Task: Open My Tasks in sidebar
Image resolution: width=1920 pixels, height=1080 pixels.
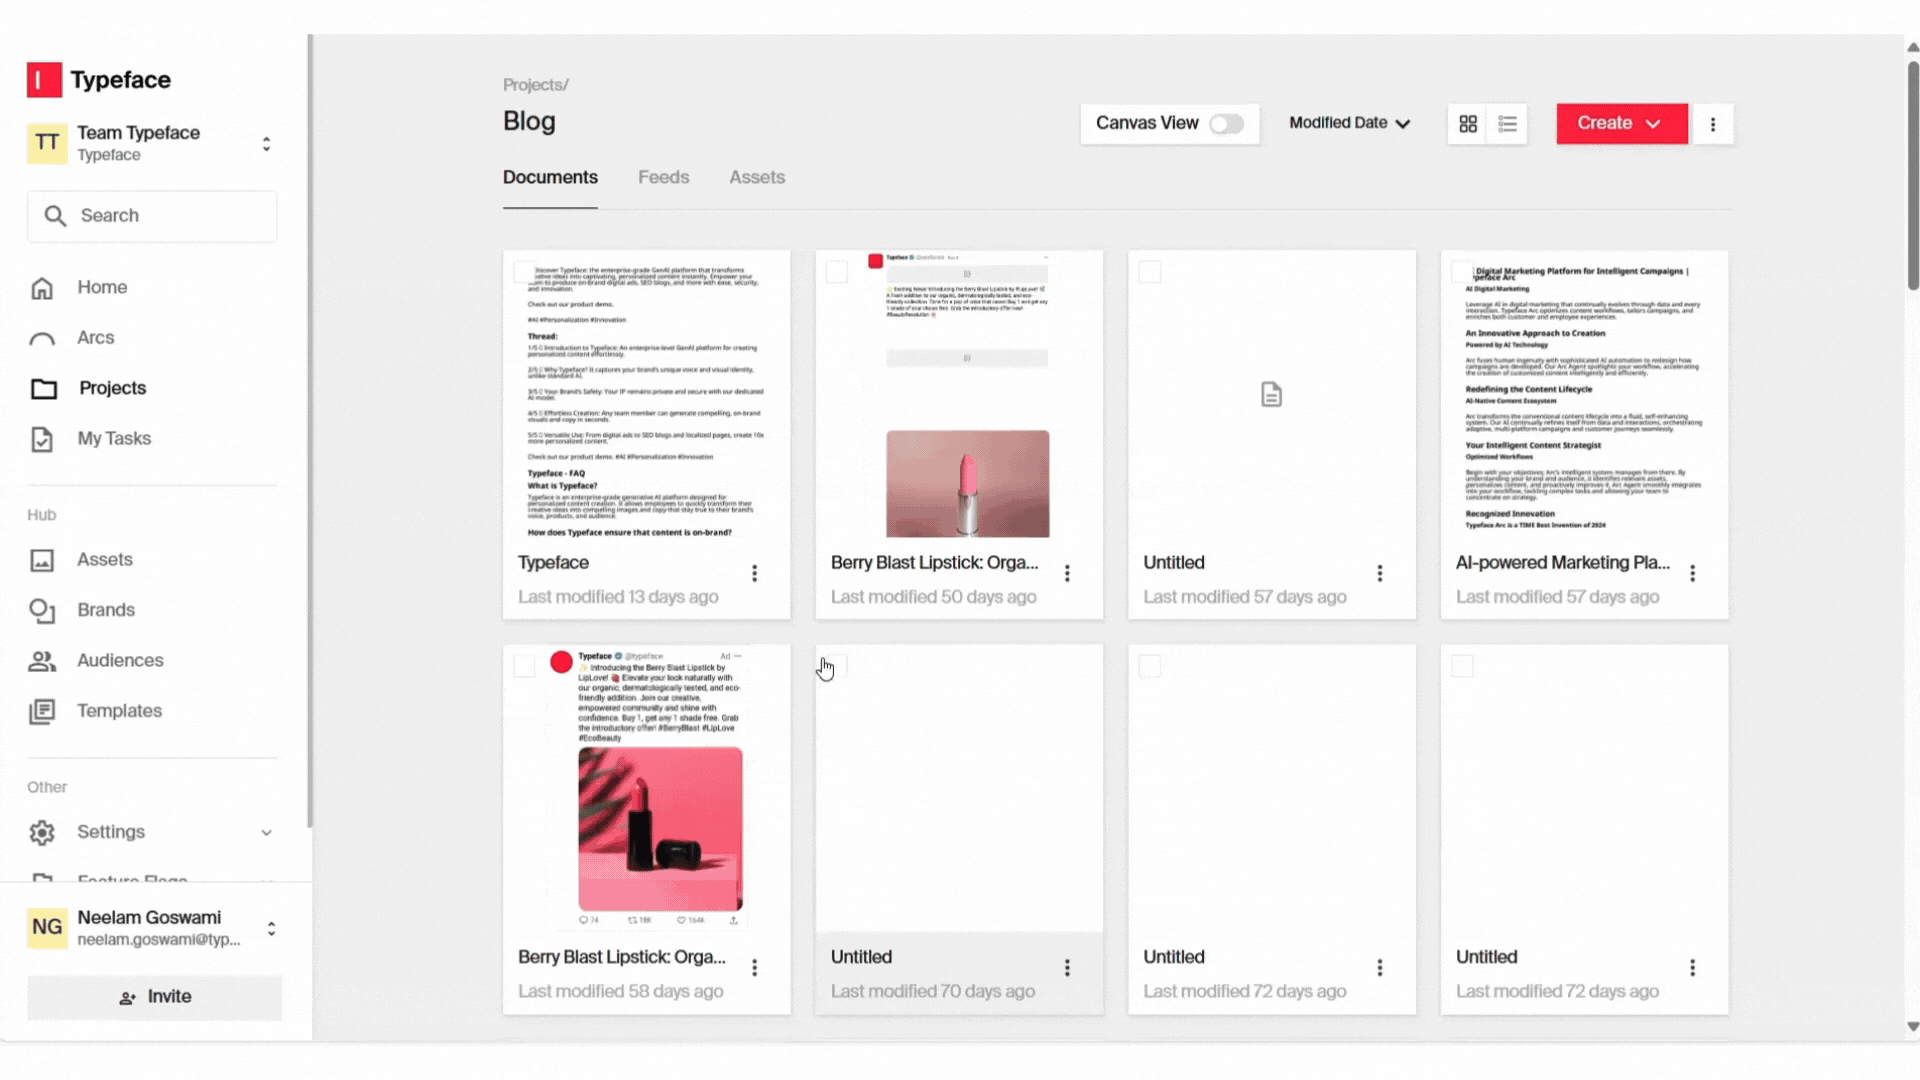Action: coord(113,439)
